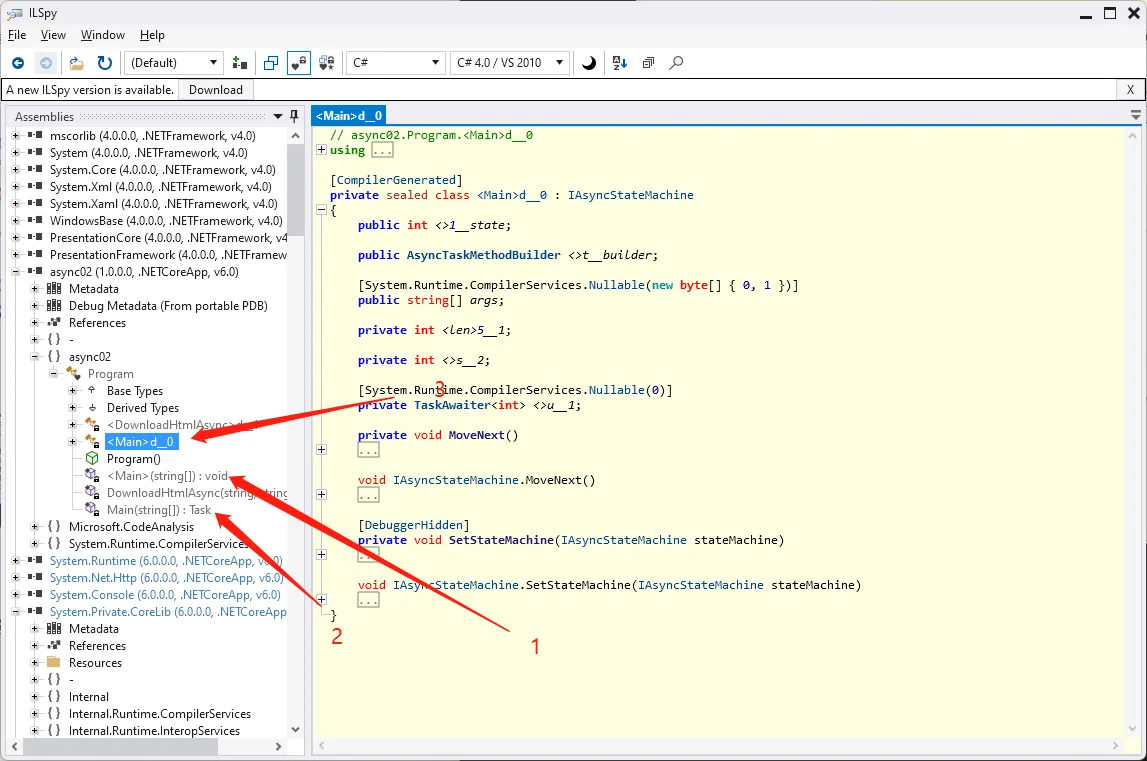Screen dimensions: 1147x761
Task: Select the Program class node
Action: (x=110, y=374)
